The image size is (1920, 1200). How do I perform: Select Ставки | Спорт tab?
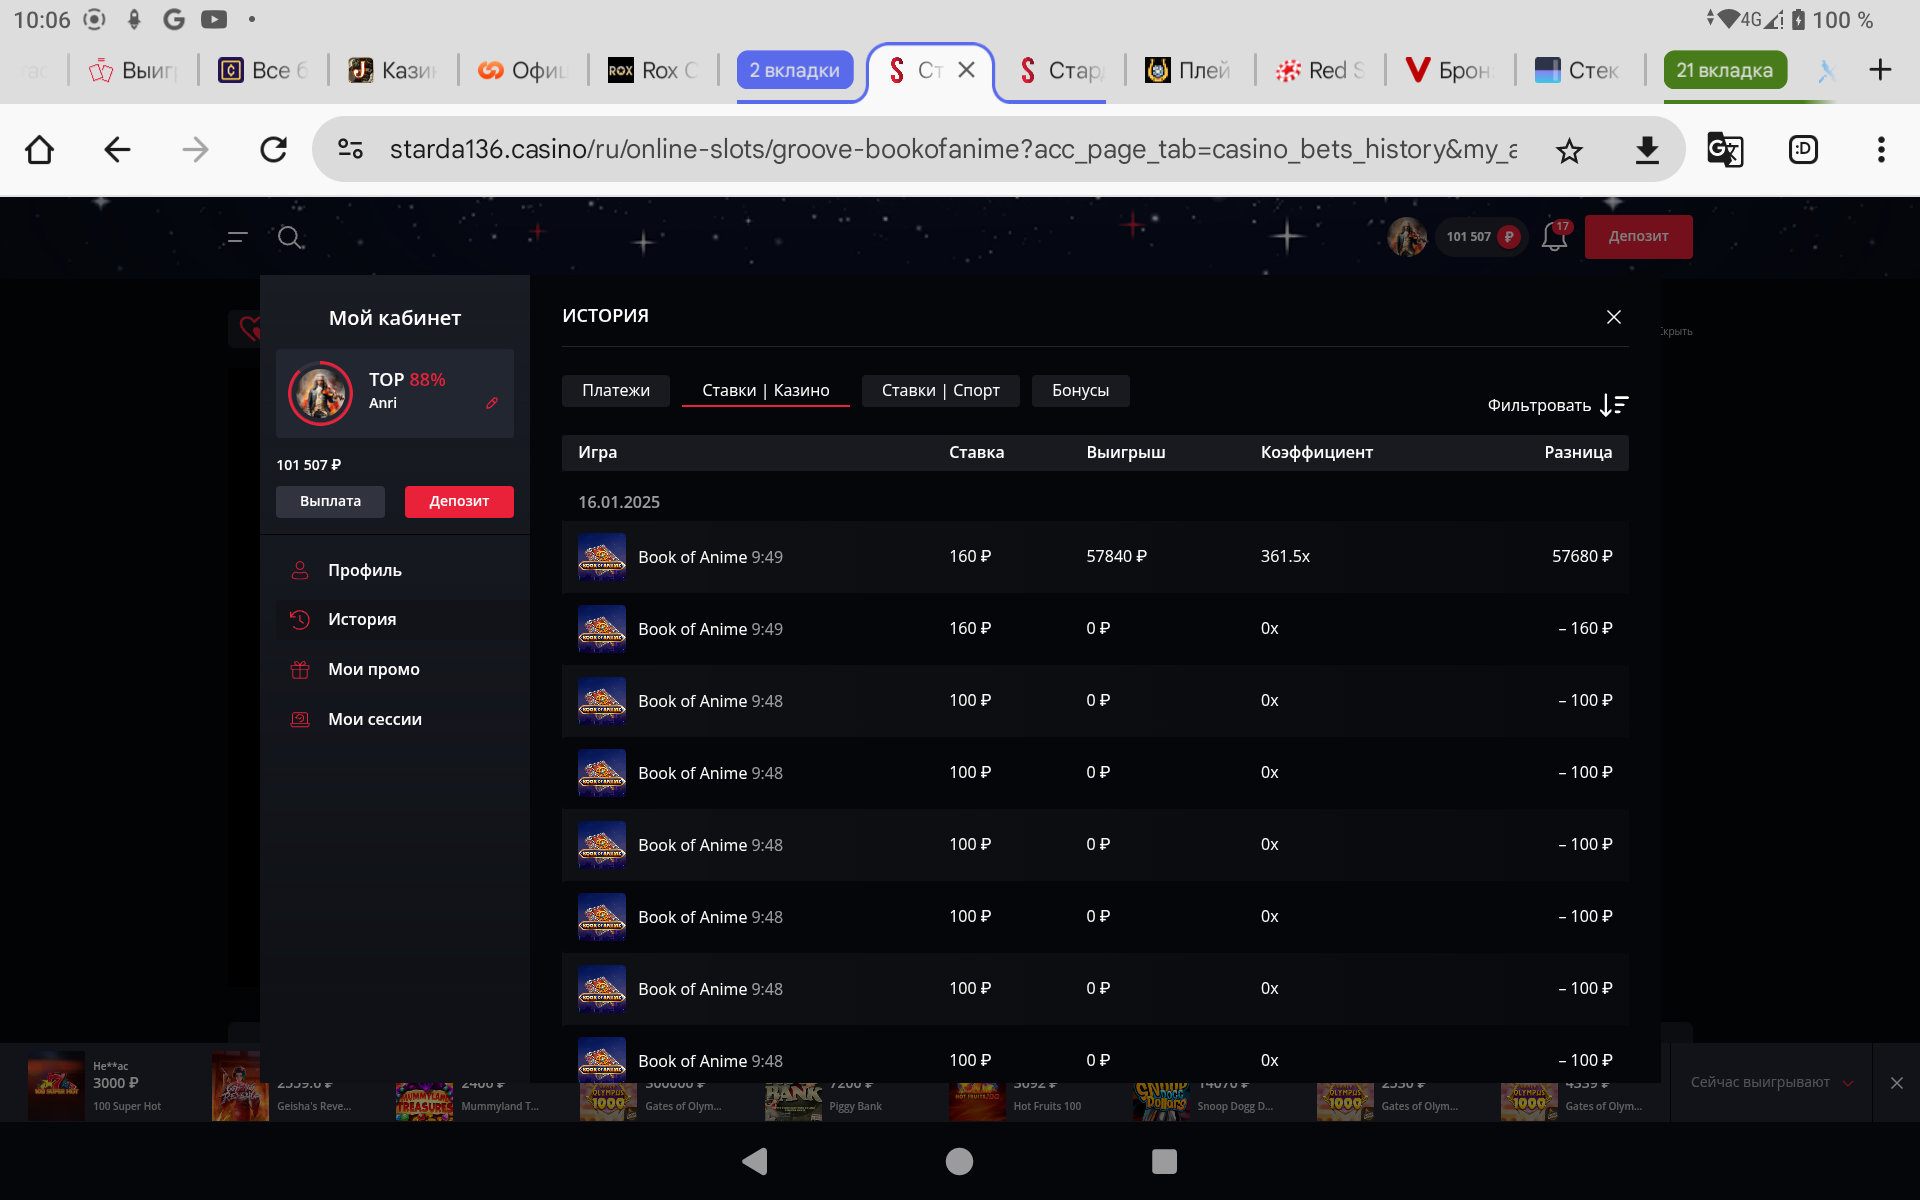(940, 391)
